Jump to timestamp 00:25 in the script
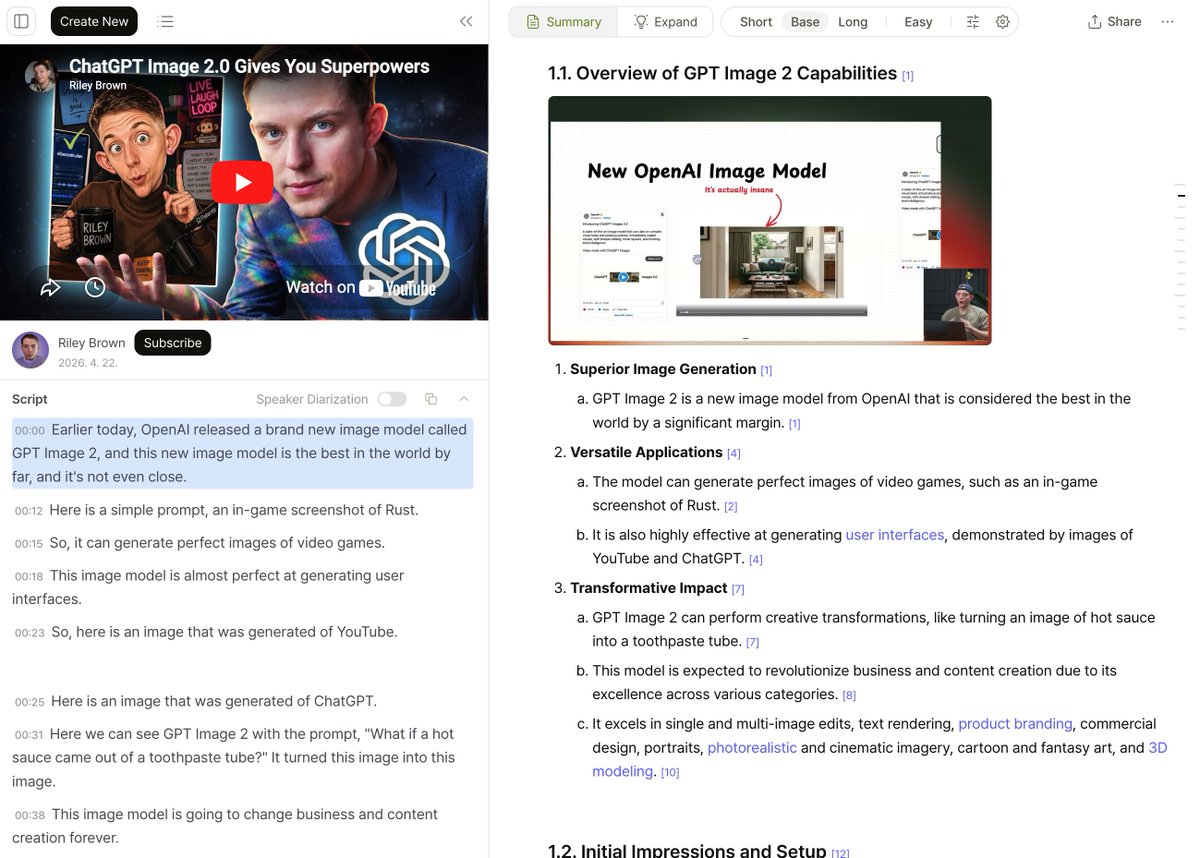 [30, 702]
